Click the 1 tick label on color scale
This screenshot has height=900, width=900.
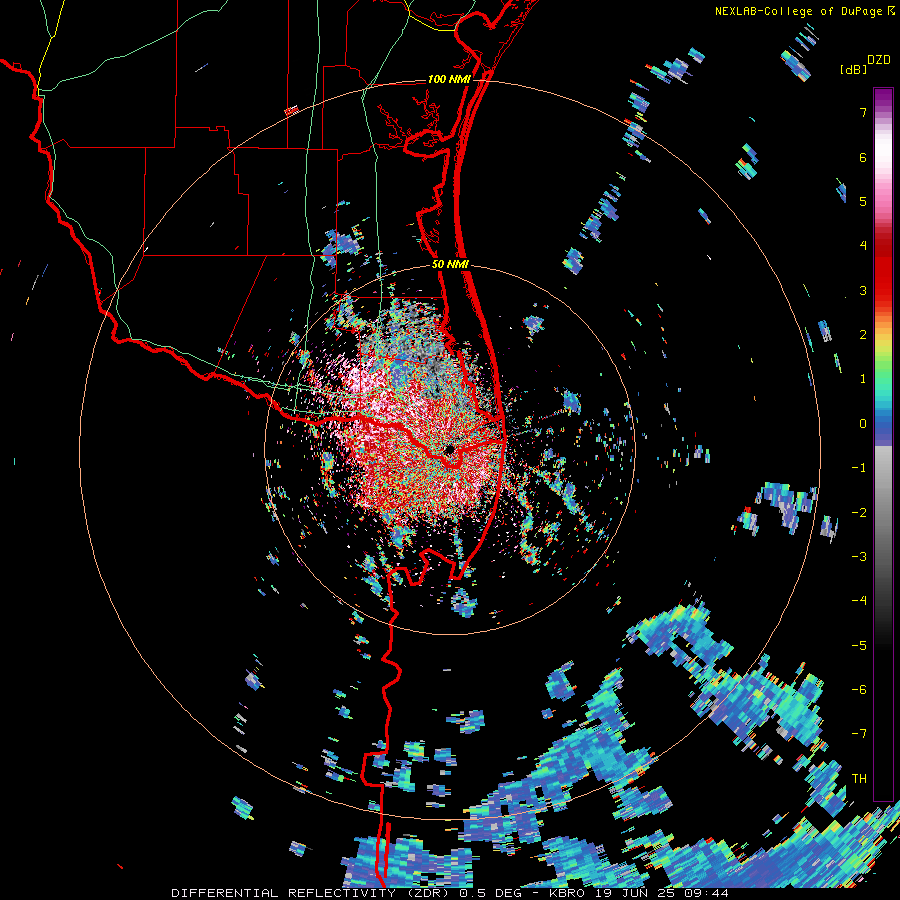coord(863,379)
